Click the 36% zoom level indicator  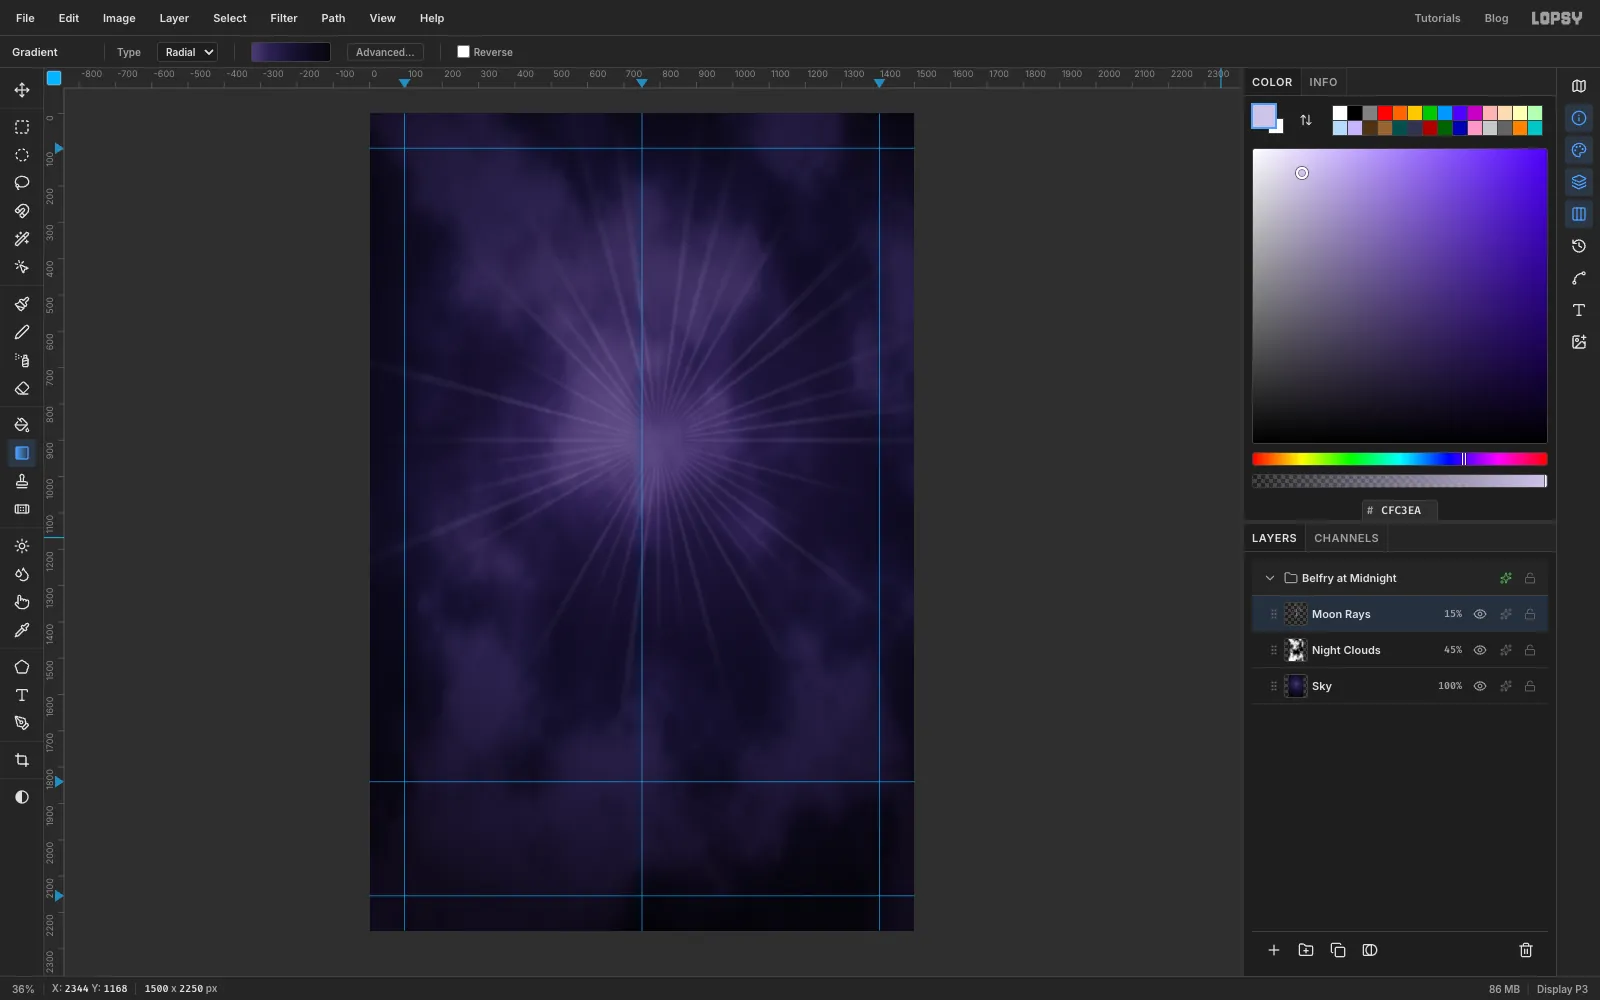pos(23,989)
